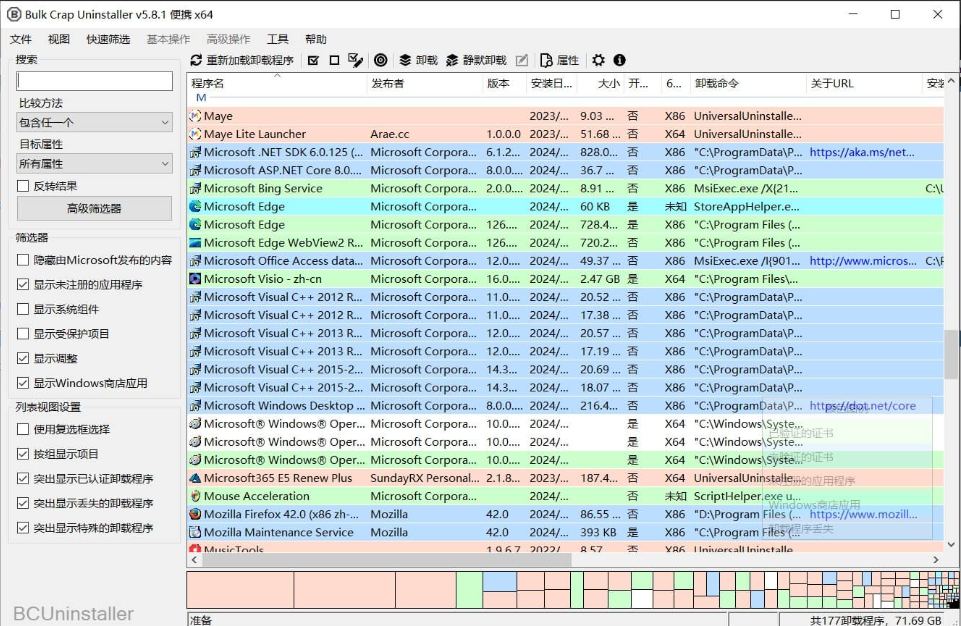
Task: Click the largest leftmost pink treemap block
Action: tap(240, 590)
